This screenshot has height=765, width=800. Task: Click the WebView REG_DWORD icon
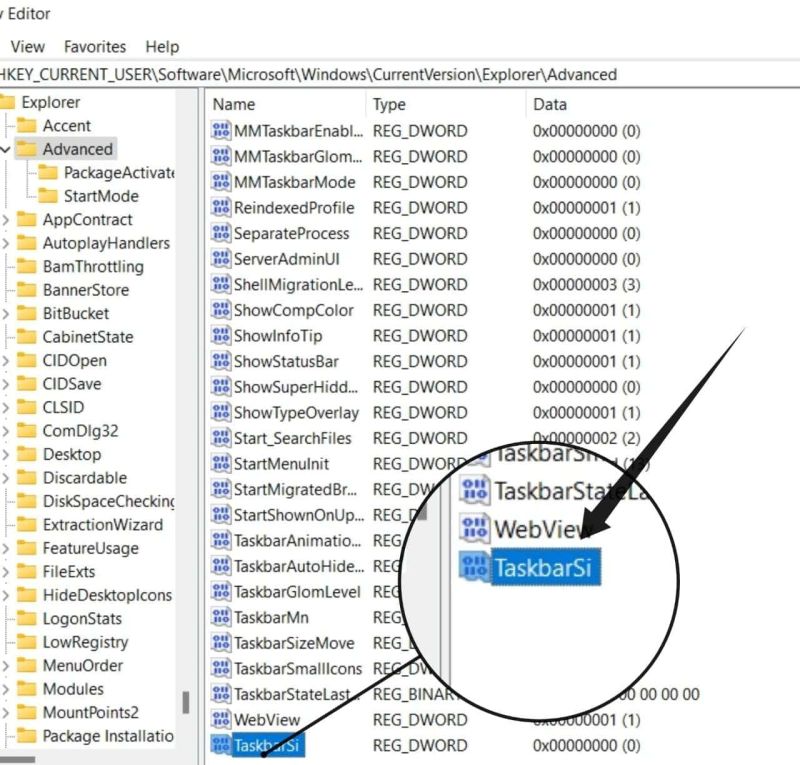coord(222,719)
